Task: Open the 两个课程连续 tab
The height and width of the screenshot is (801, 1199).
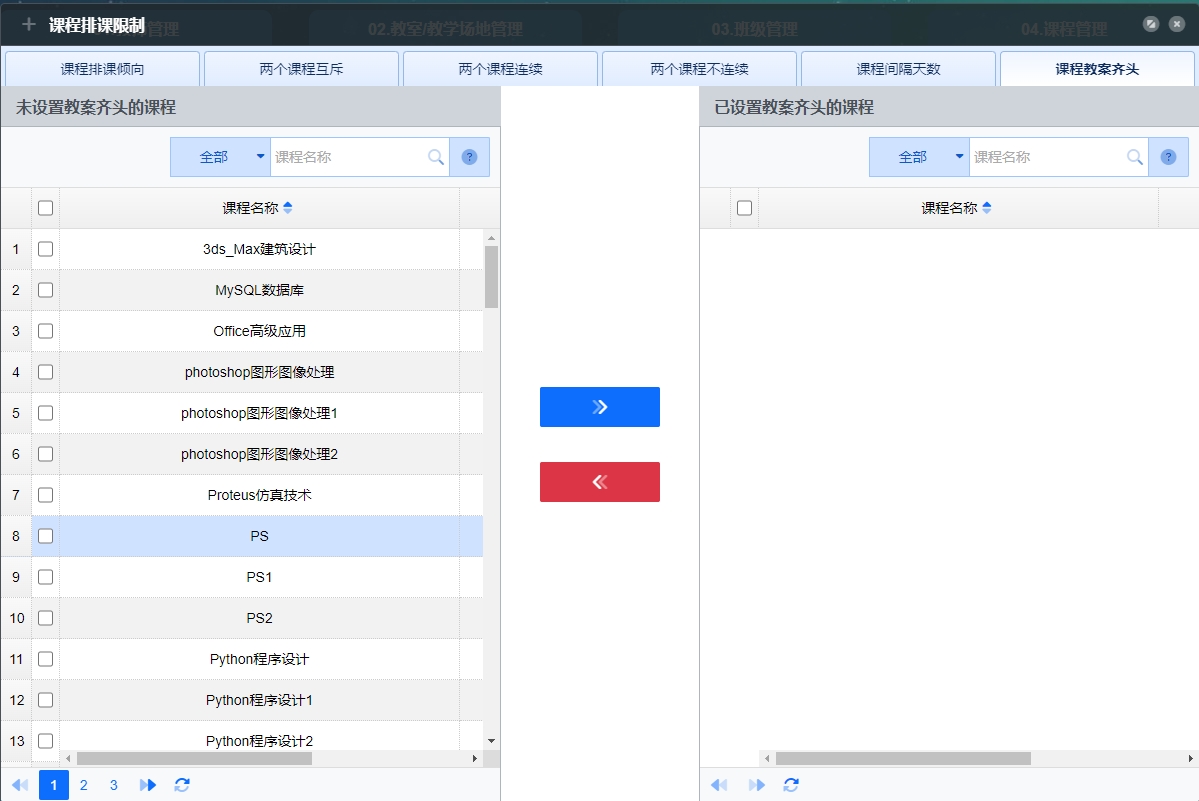Action: (x=500, y=69)
